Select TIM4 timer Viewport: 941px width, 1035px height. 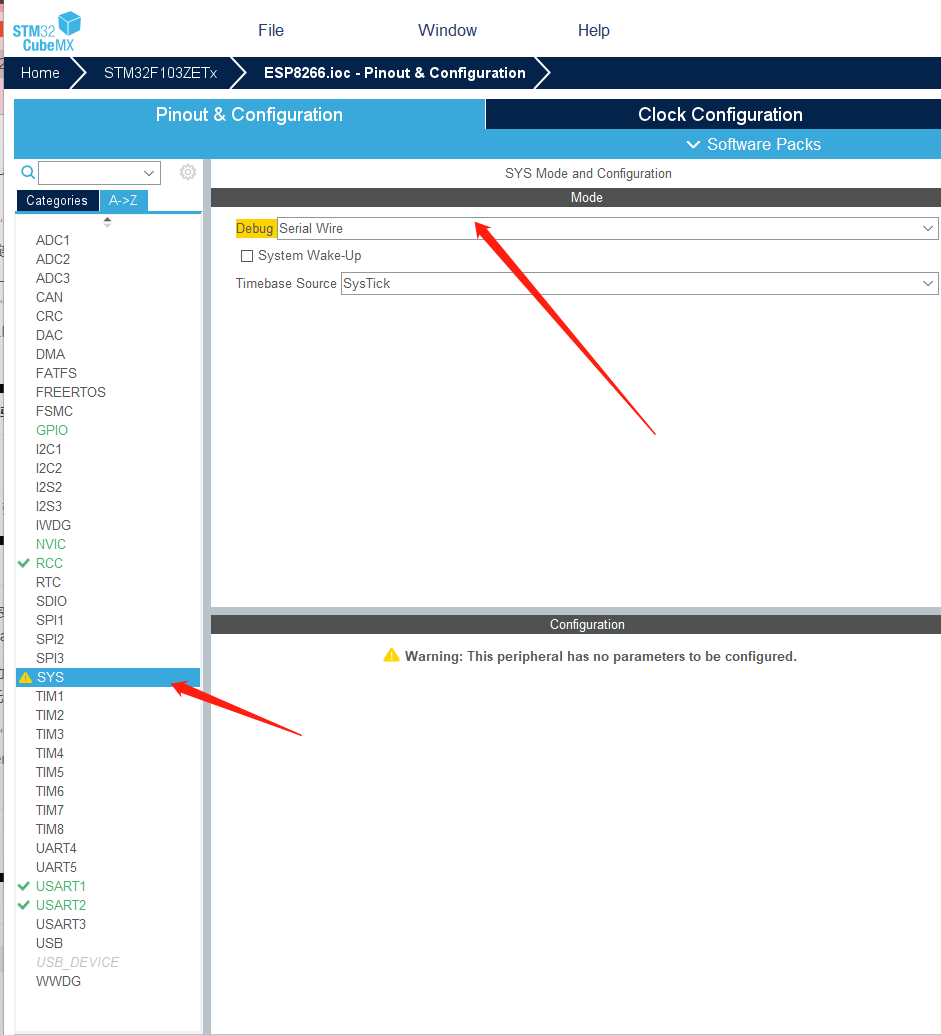[x=49, y=753]
